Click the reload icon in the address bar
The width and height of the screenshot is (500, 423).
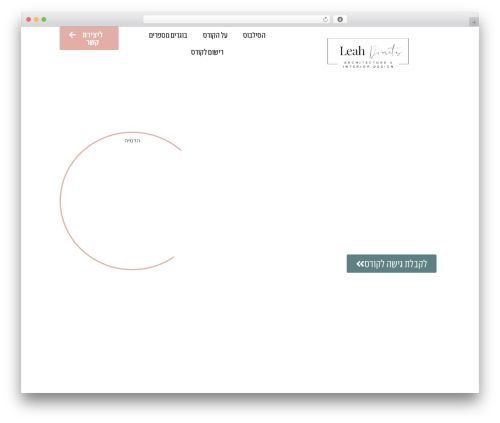click(x=325, y=20)
